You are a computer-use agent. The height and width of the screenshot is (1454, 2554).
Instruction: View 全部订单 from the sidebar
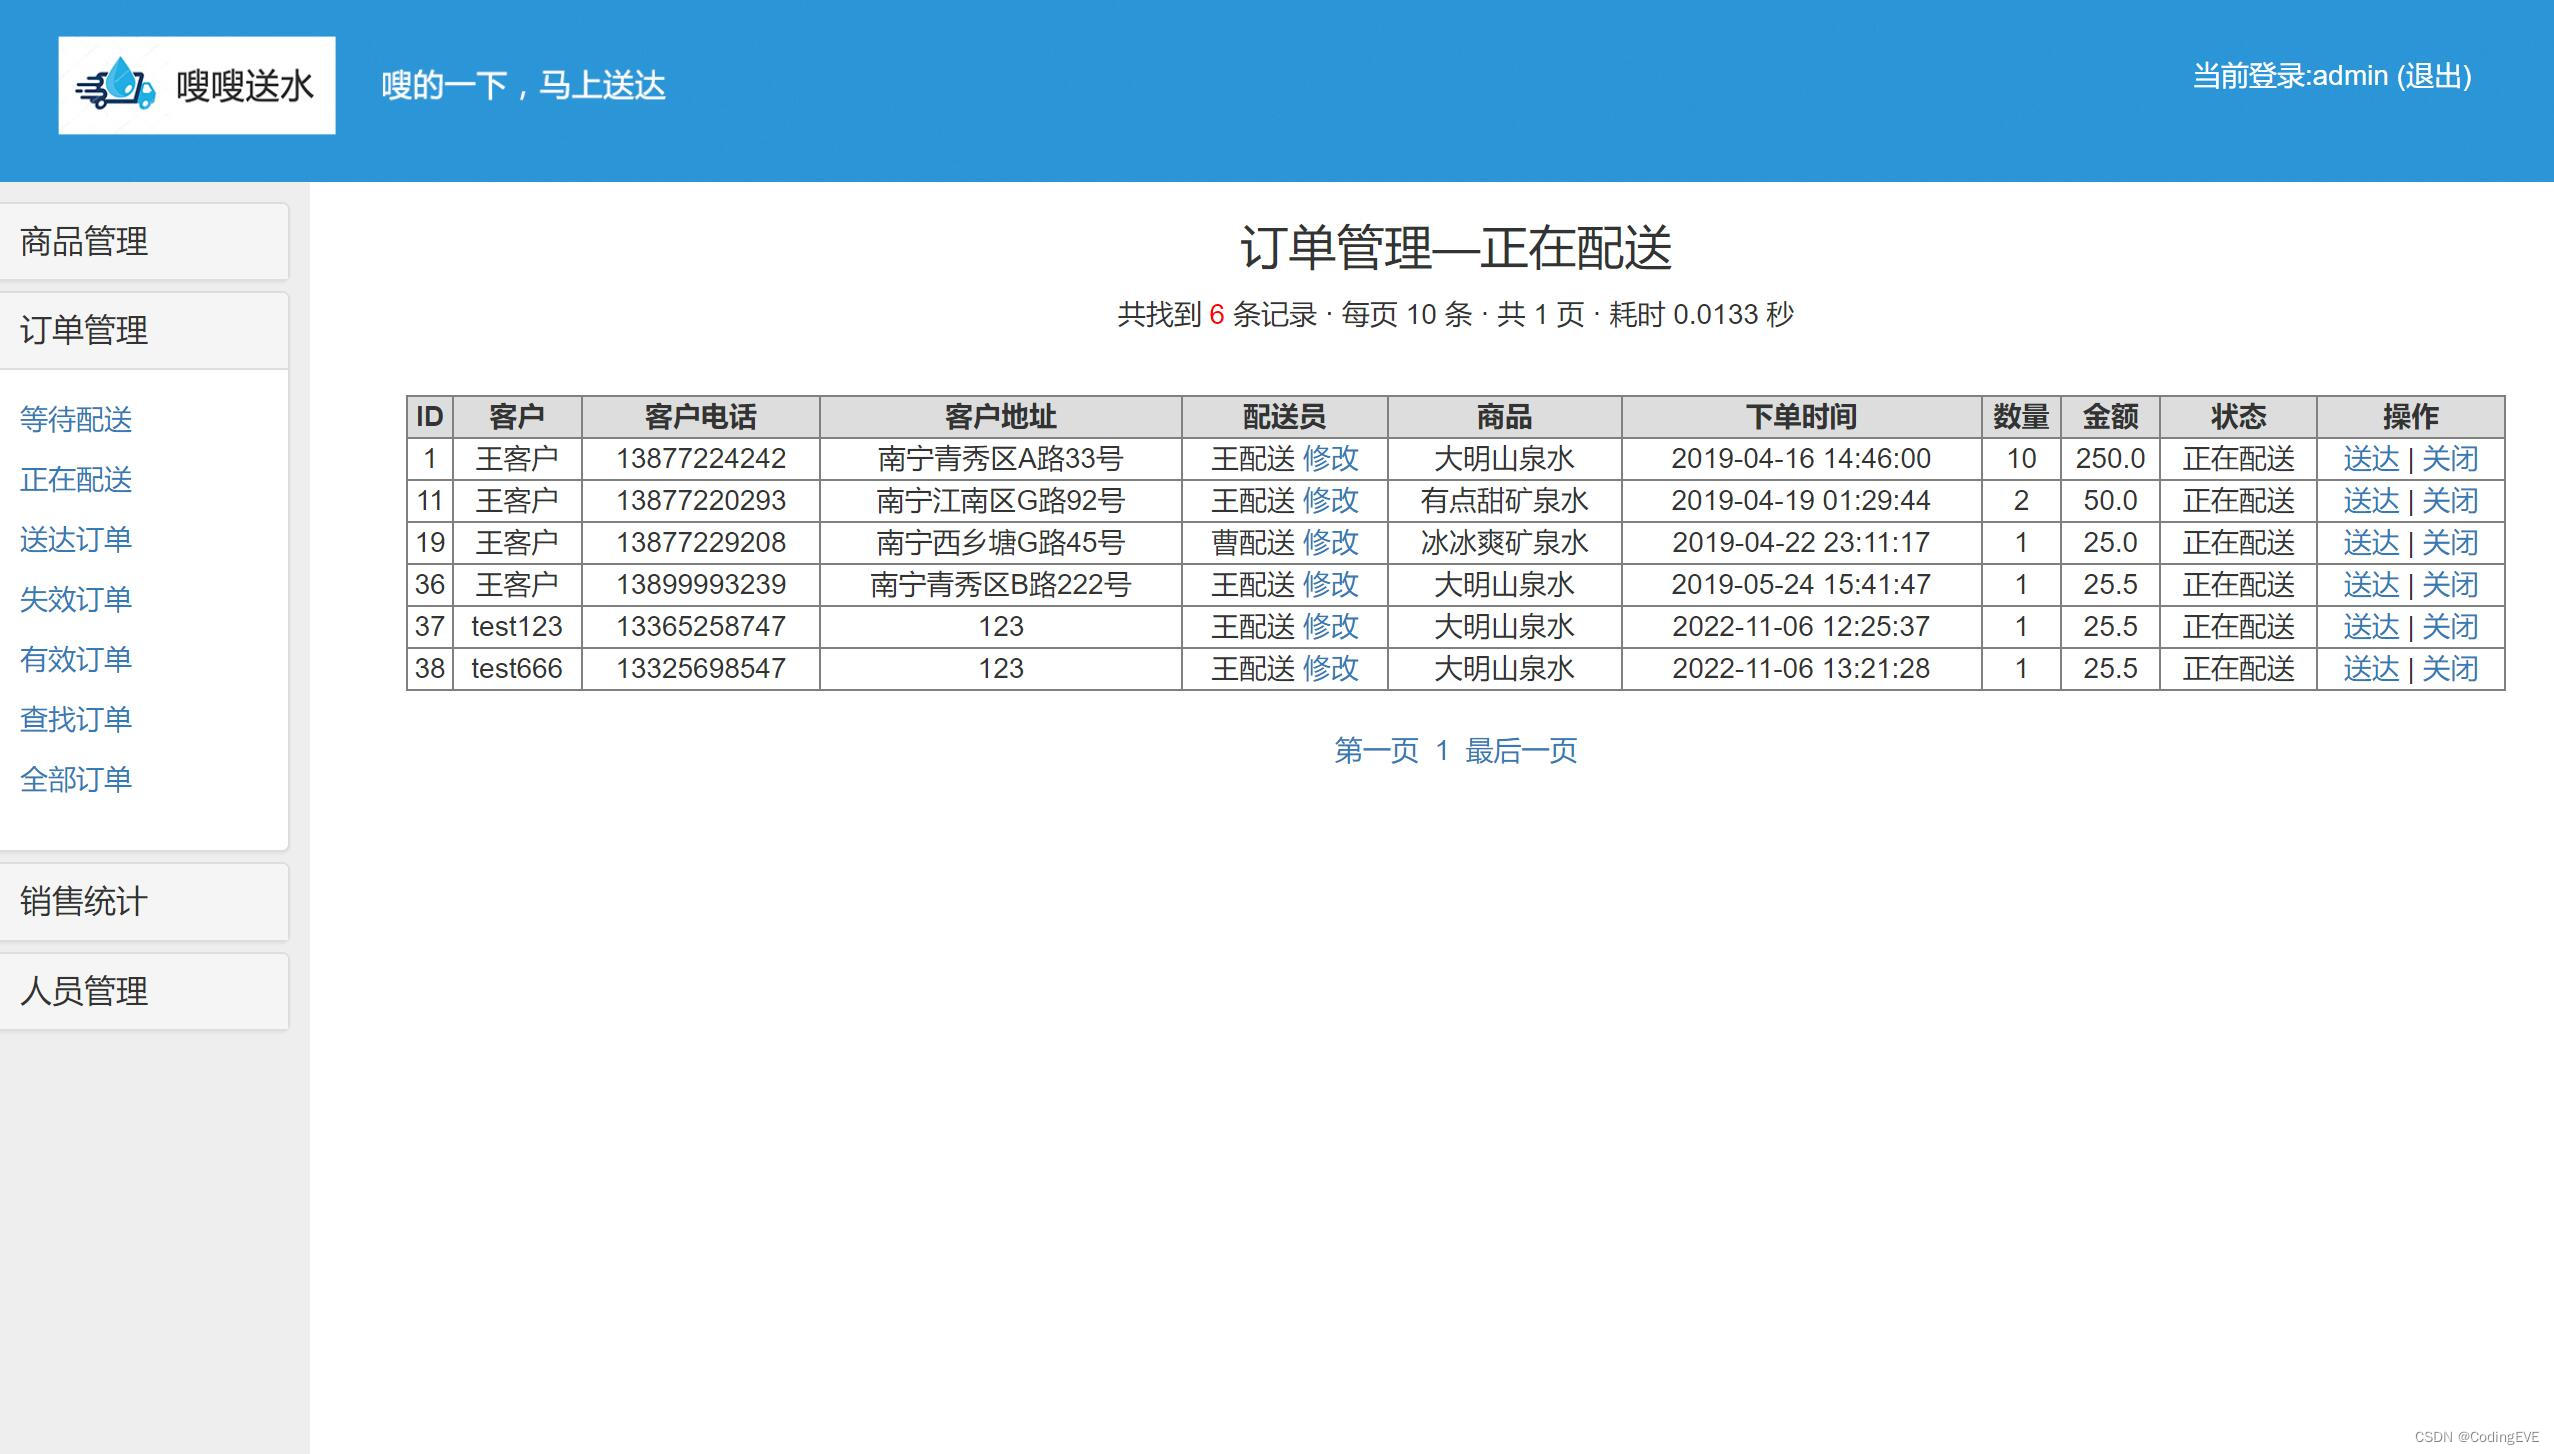pos(76,778)
